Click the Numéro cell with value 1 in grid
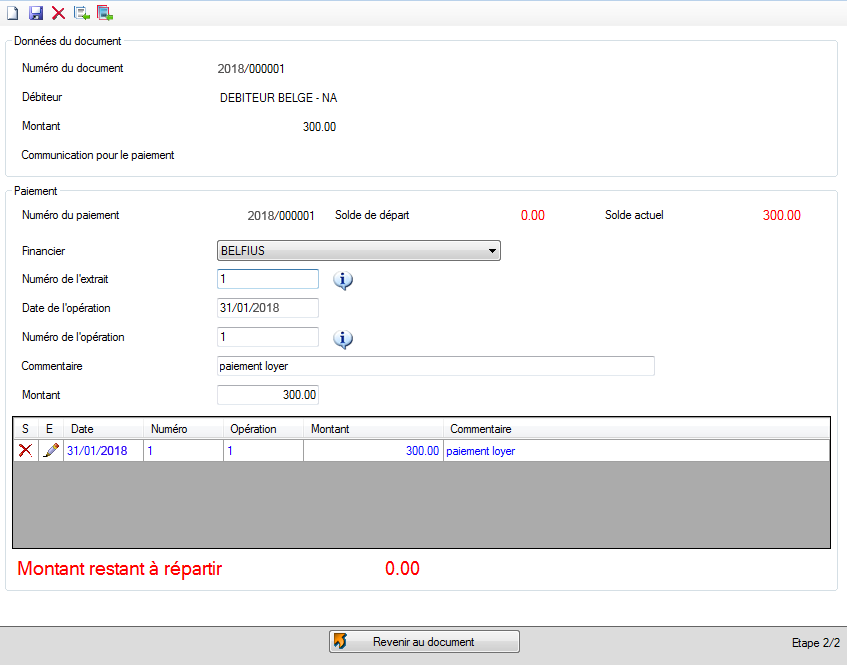Viewport: 847px width, 665px height. (184, 451)
